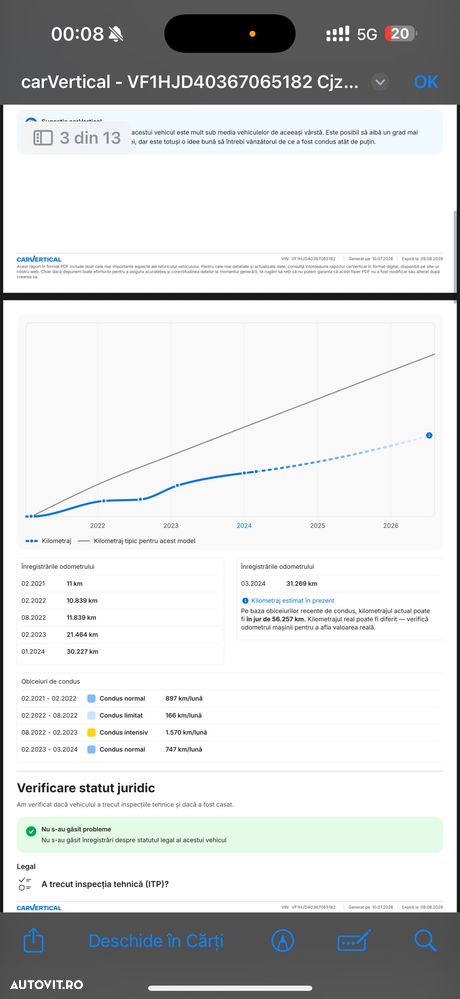Expand the document title chevron dropdown

pyautogui.click(x=380, y=82)
